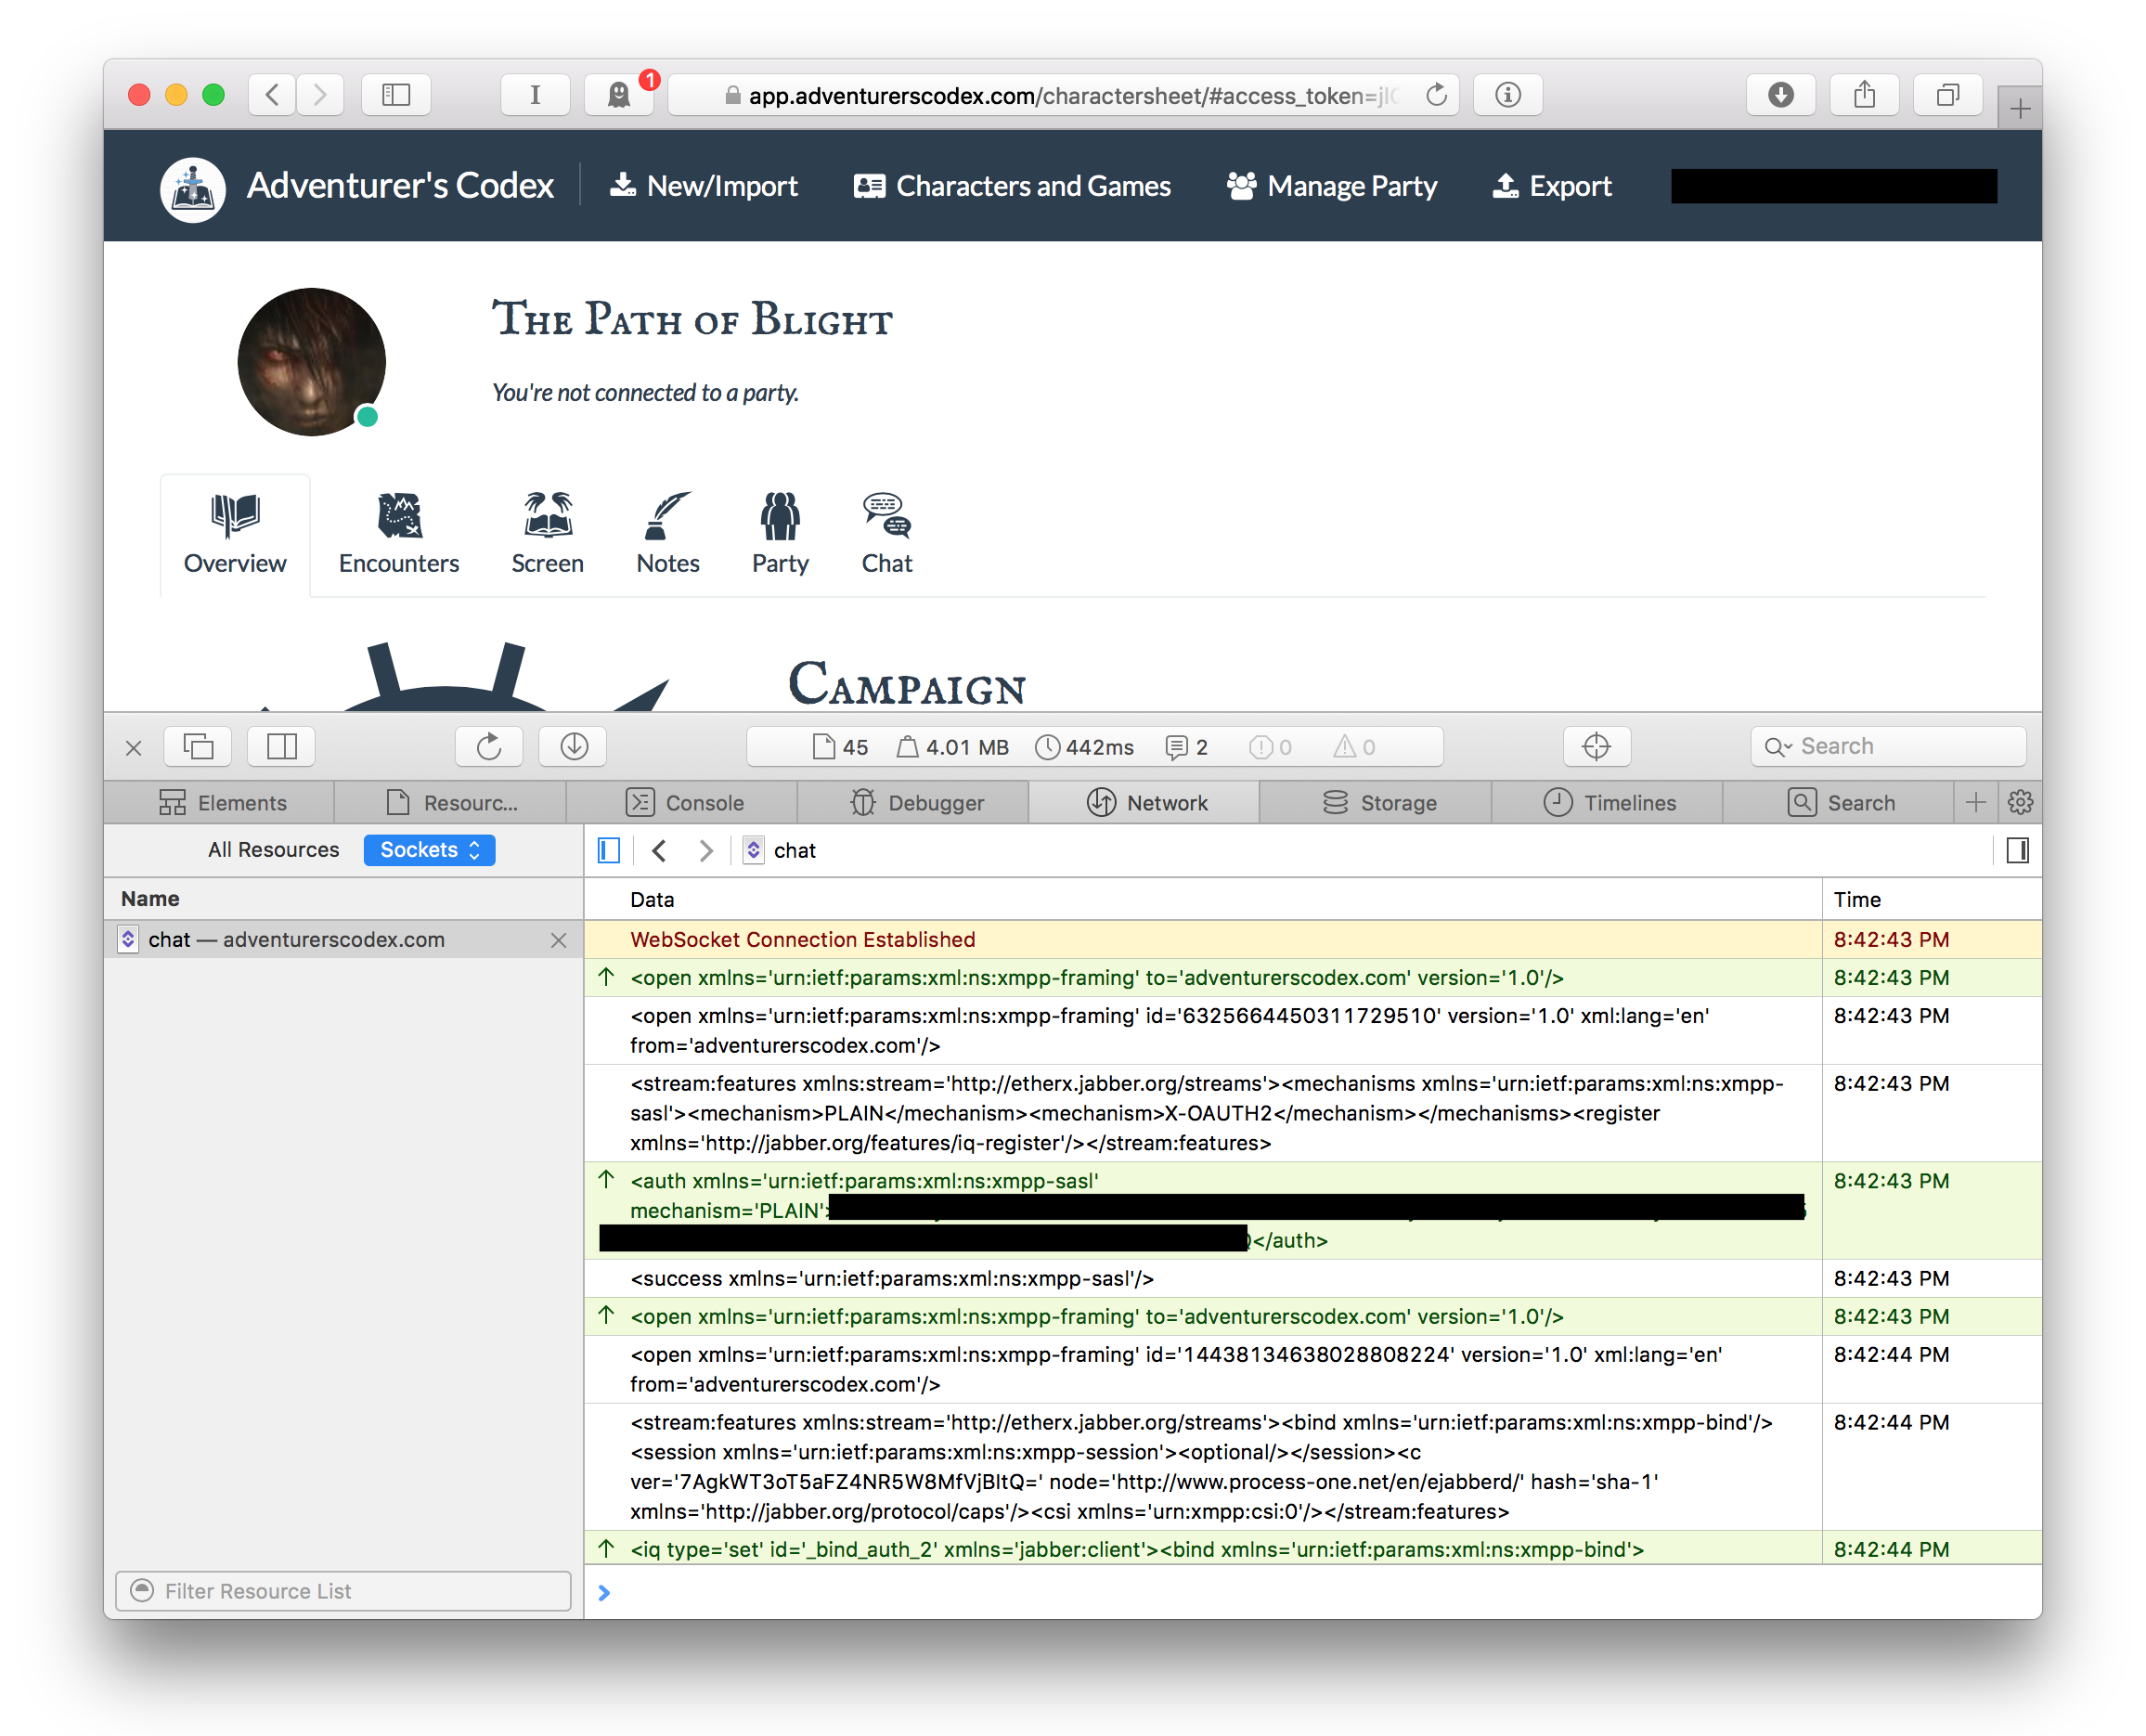Select the auth mechanism PLAIN message row
The image size is (2146, 1736).
coord(1313,1211)
